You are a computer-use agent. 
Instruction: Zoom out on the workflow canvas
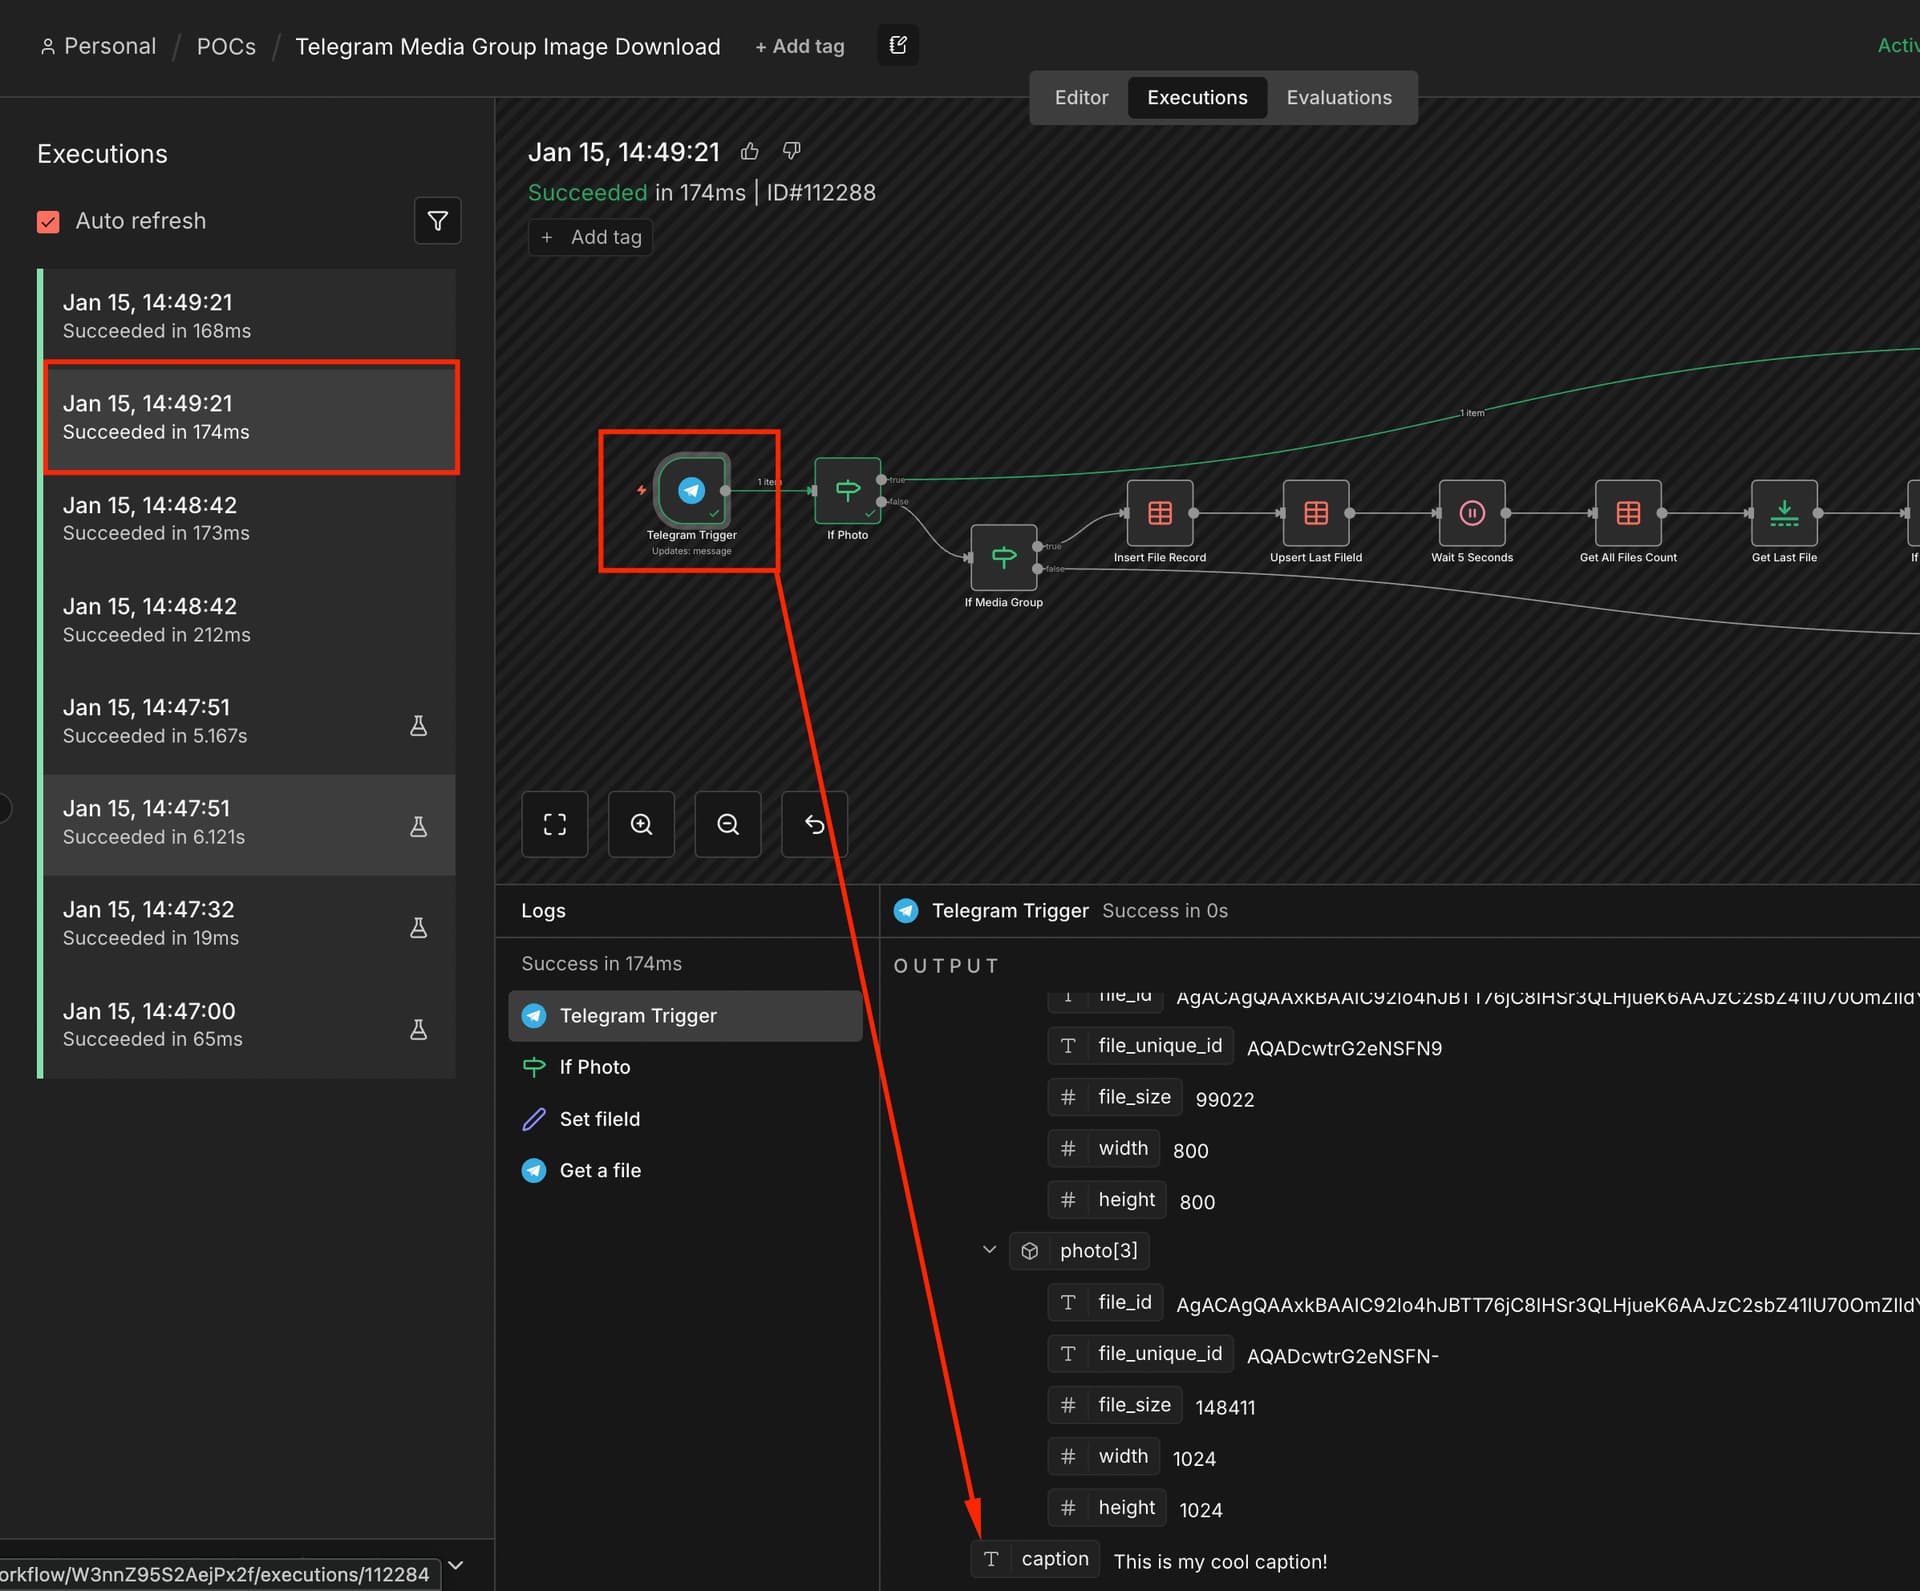[x=728, y=824]
